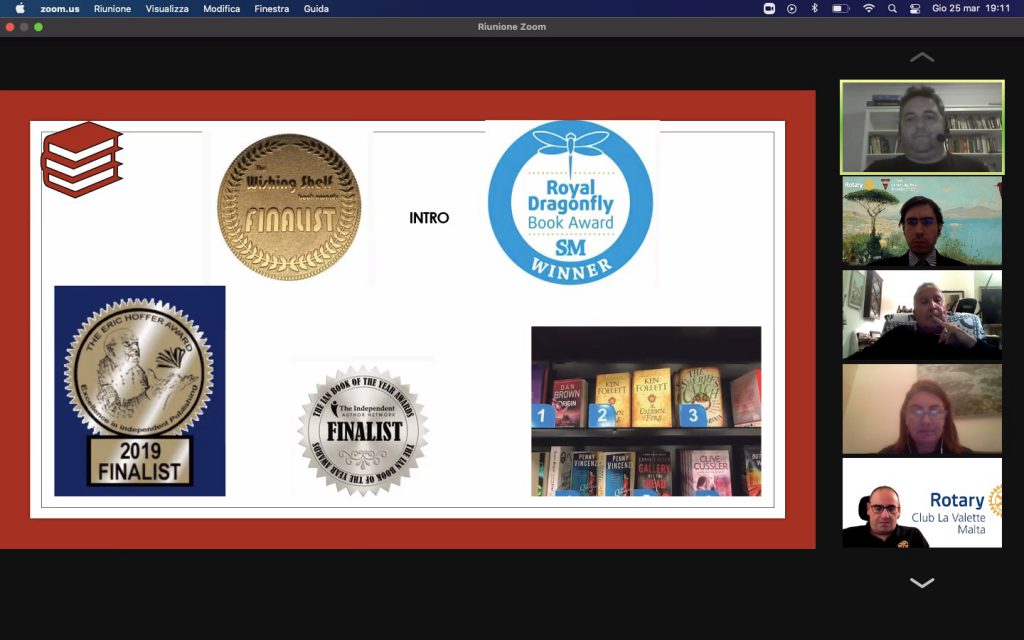The width and height of the screenshot is (1024, 640).
Task: Open the Apple menu
Action: click(x=20, y=8)
